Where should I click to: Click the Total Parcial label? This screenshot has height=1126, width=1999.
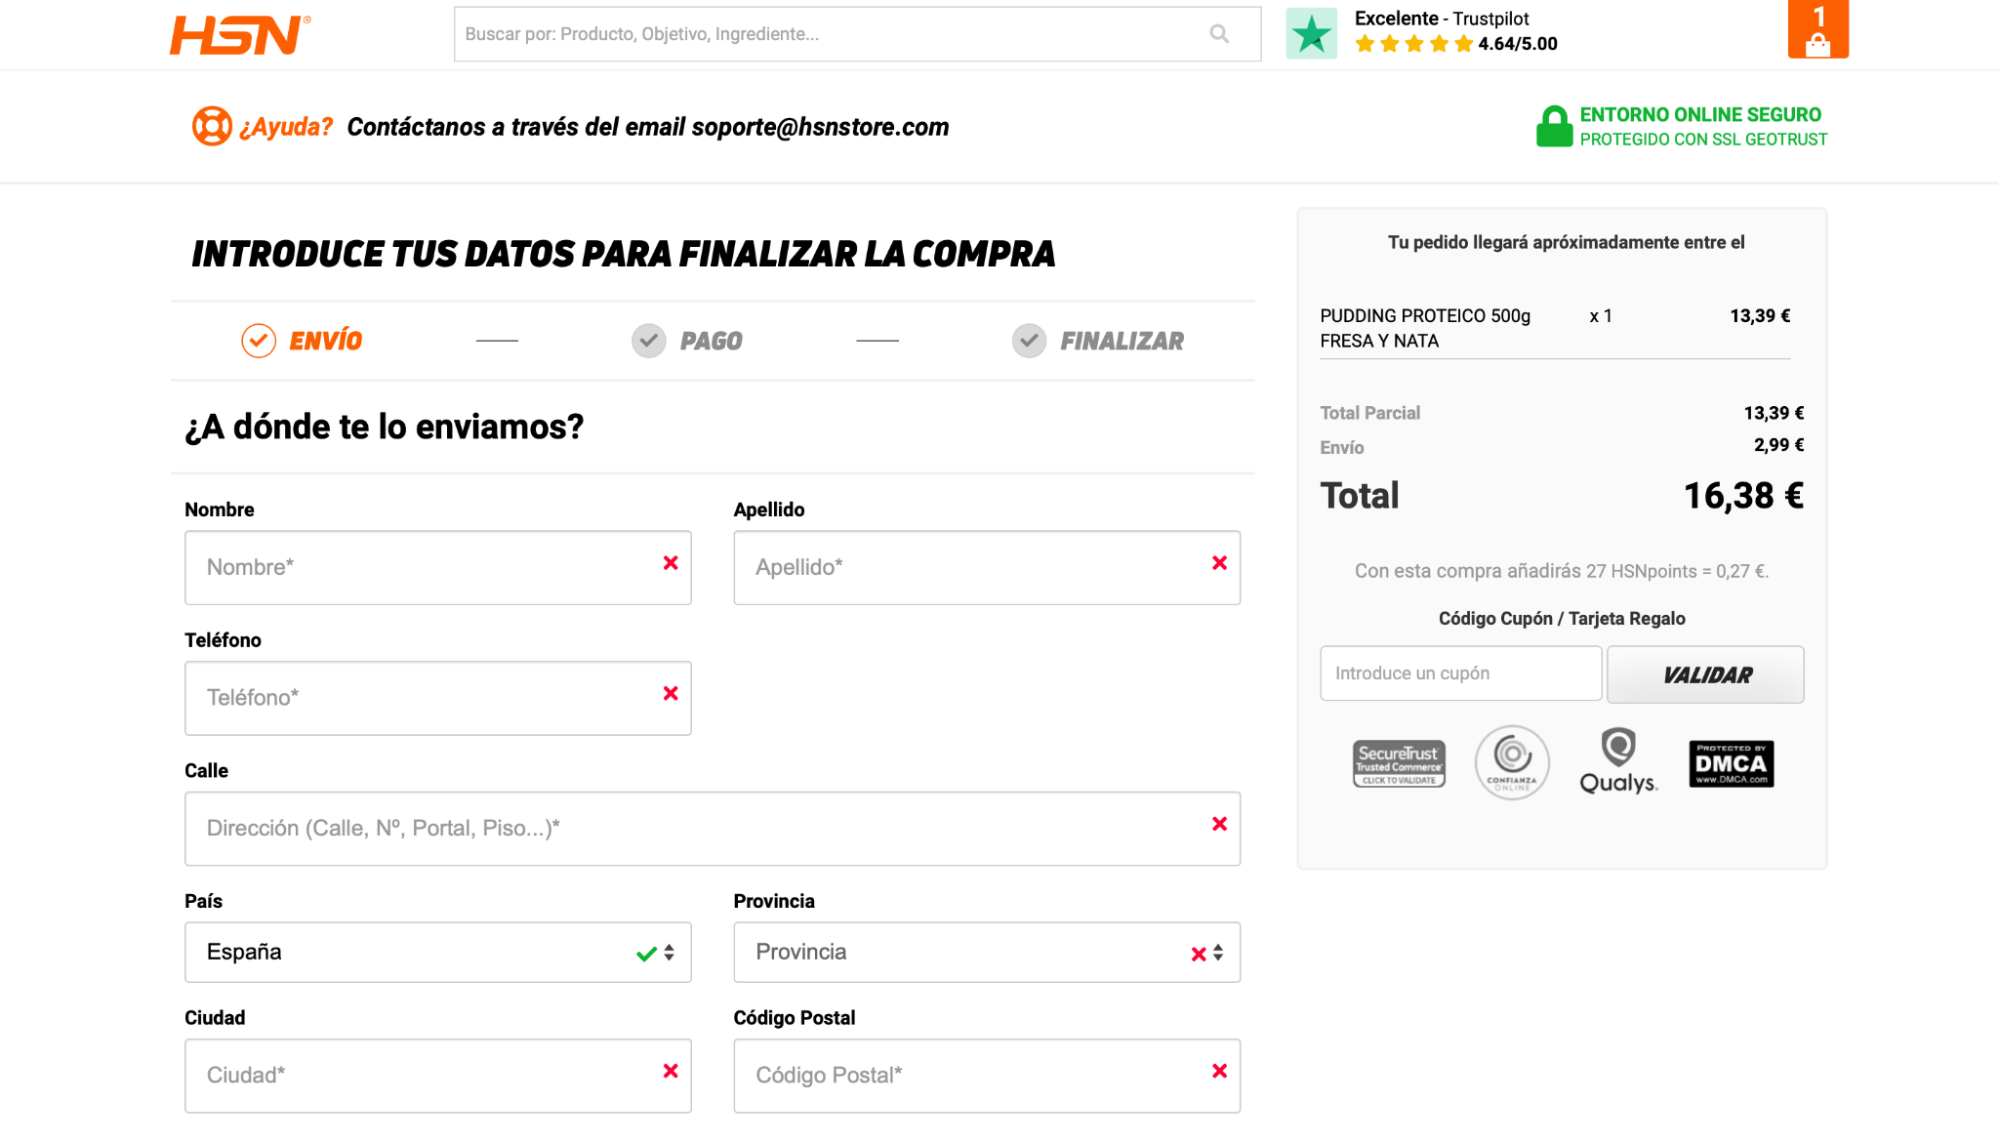click(x=1369, y=413)
